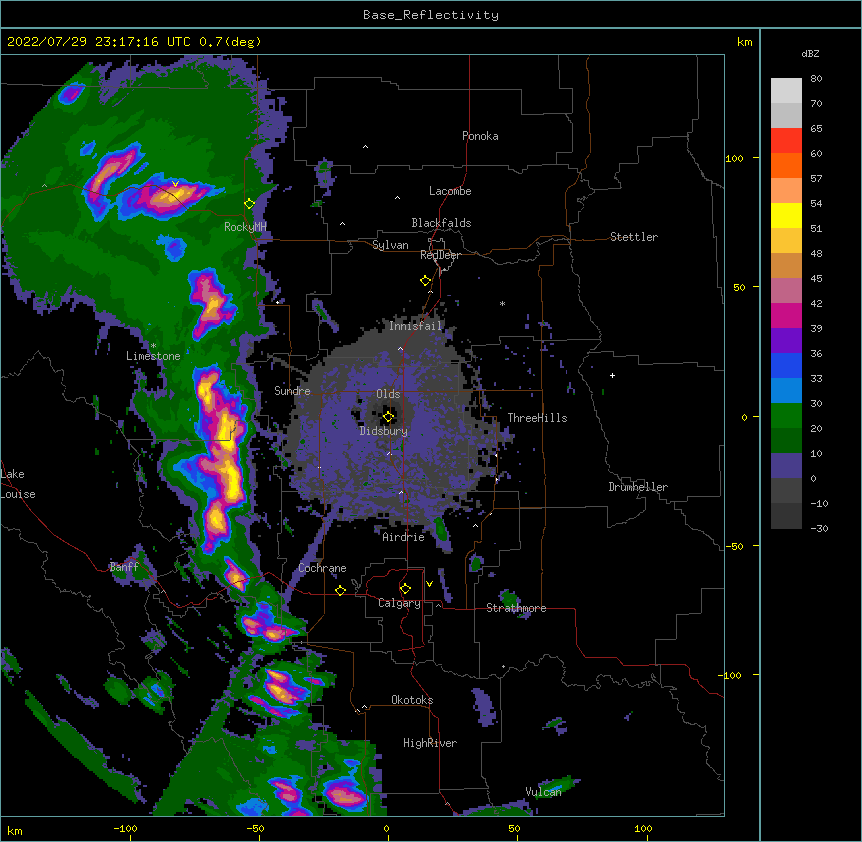Click the Ponoka city label
Image resolution: width=862 pixels, height=842 pixels.
(480, 136)
